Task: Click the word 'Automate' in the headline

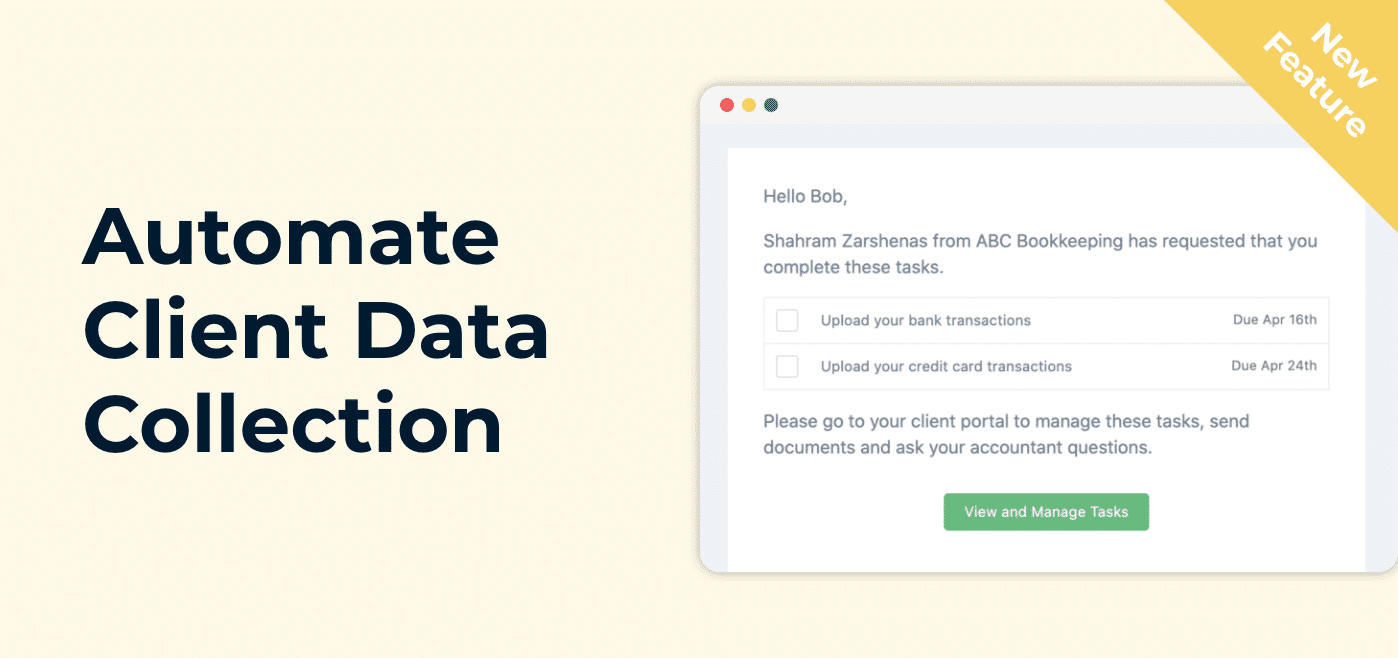Action: coord(291,237)
